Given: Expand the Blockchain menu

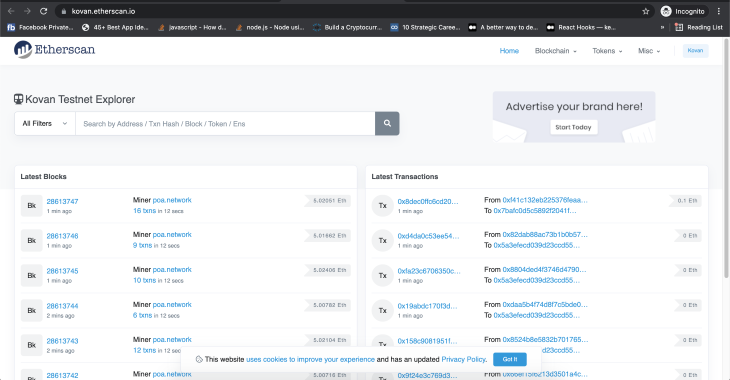Looking at the screenshot, I should [x=555, y=51].
